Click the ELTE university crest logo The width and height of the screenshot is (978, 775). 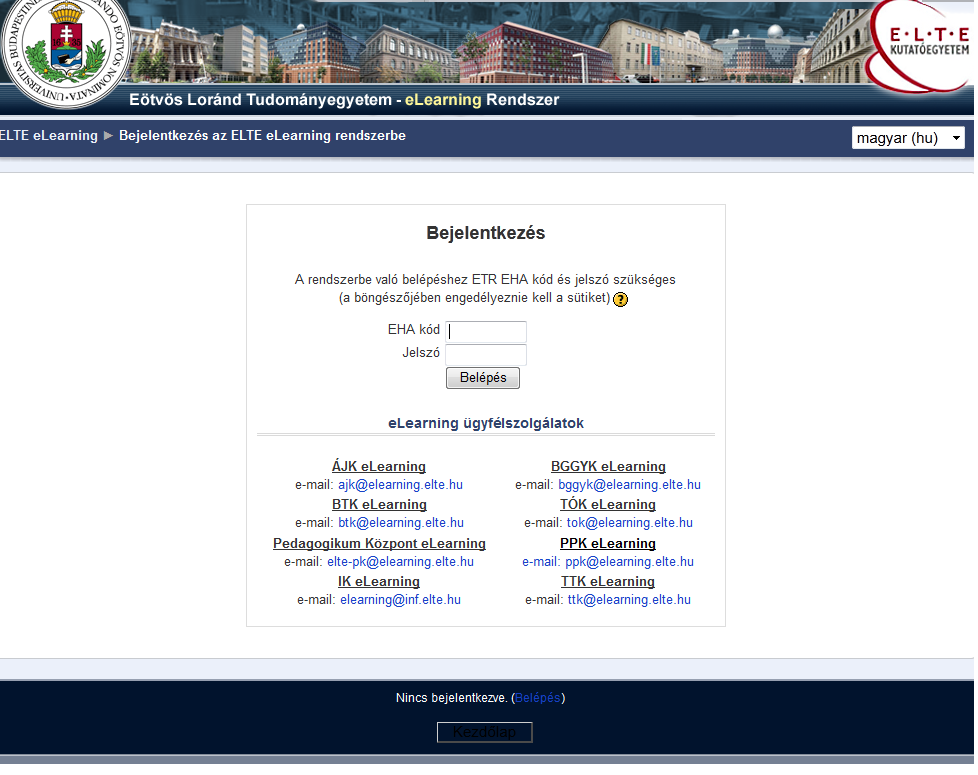[65, 52]
